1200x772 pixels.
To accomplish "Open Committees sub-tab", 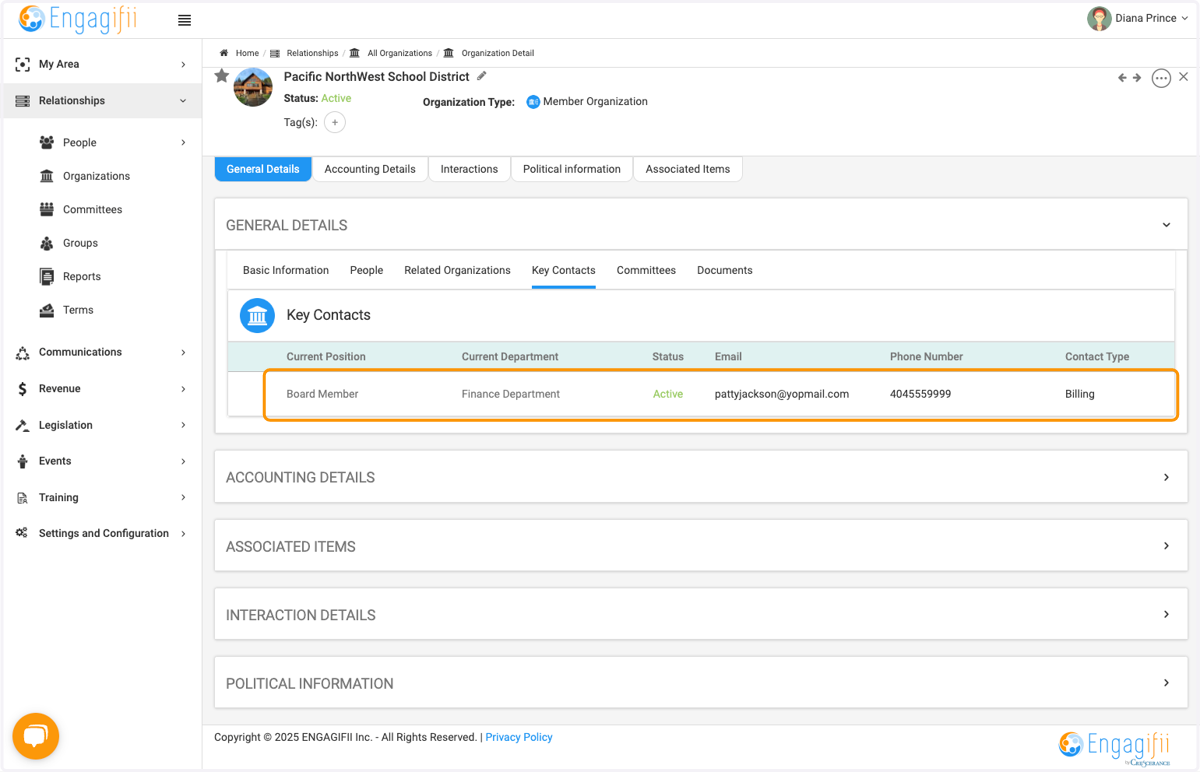I will [x=646, y=270].
